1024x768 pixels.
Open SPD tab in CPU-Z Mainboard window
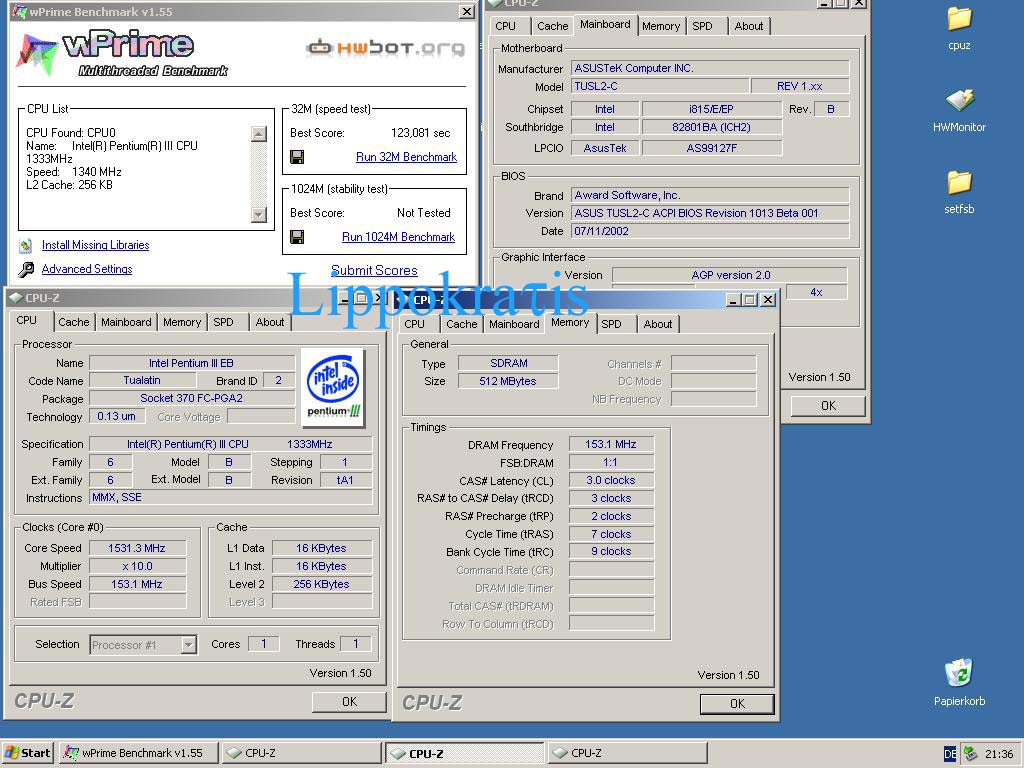click(x=703, y=26)
